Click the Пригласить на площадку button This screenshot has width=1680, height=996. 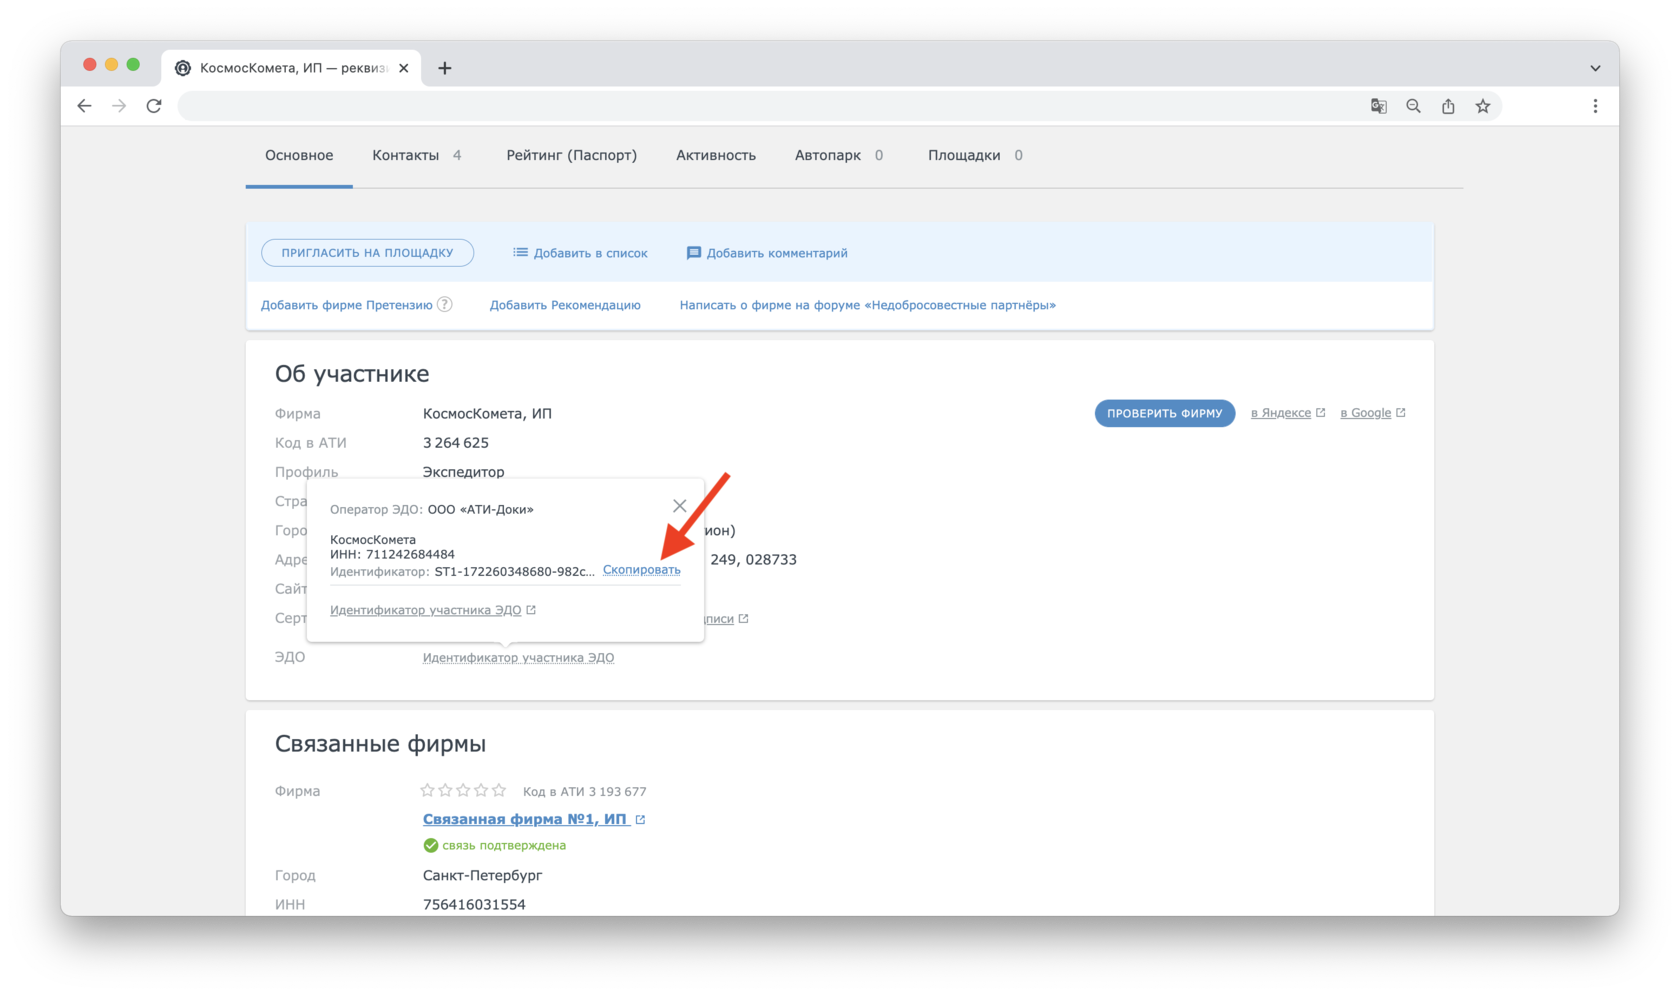[367, 253]
